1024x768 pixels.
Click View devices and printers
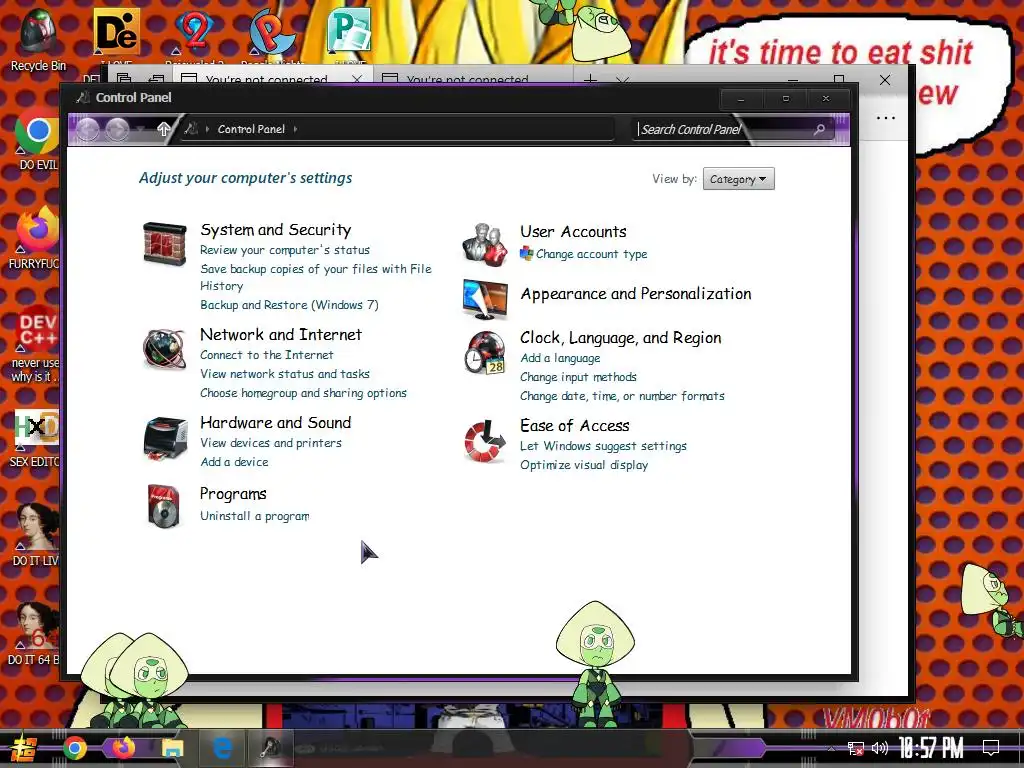(271, 443)
